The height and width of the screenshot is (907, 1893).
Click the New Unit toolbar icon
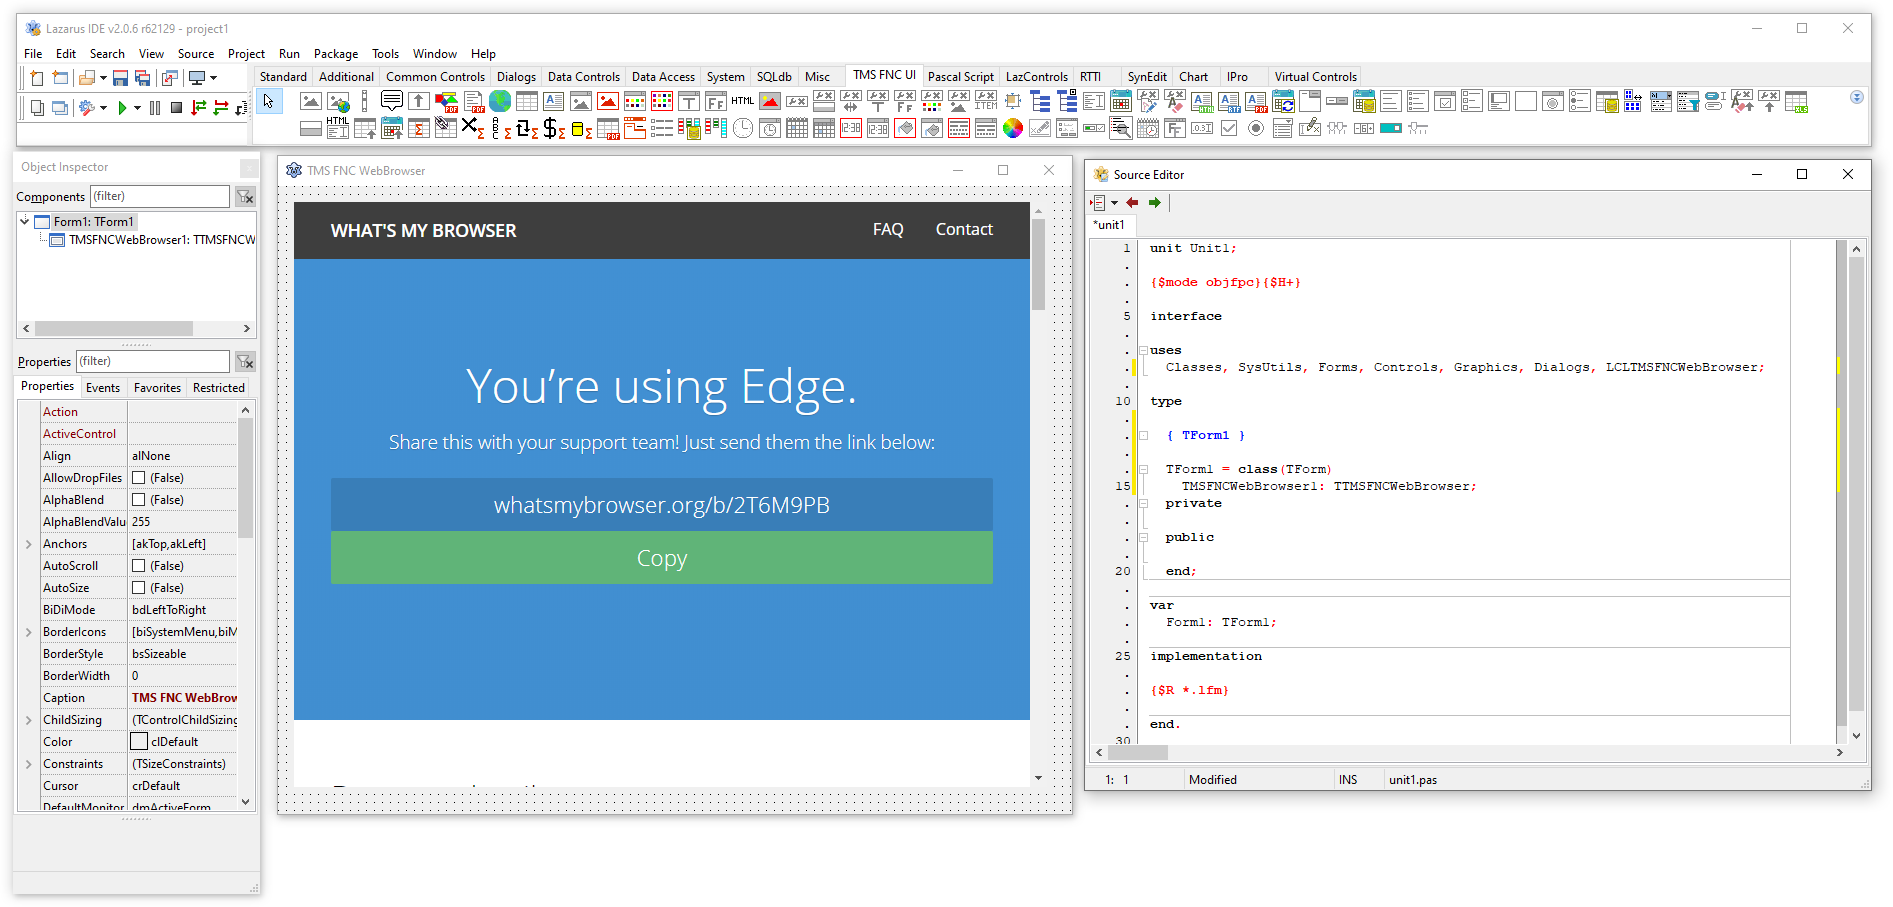click(x=36, y=78)
